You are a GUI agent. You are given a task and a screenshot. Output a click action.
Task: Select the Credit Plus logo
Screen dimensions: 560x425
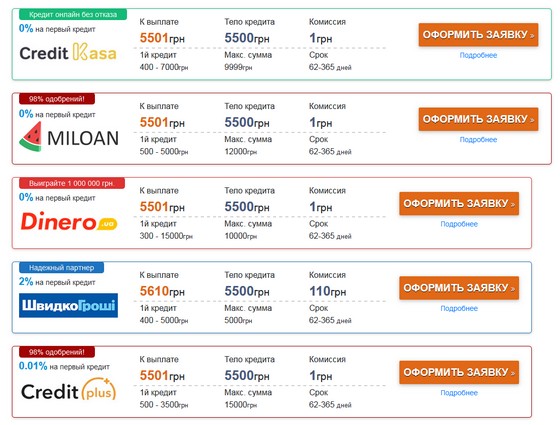point(69,390)
